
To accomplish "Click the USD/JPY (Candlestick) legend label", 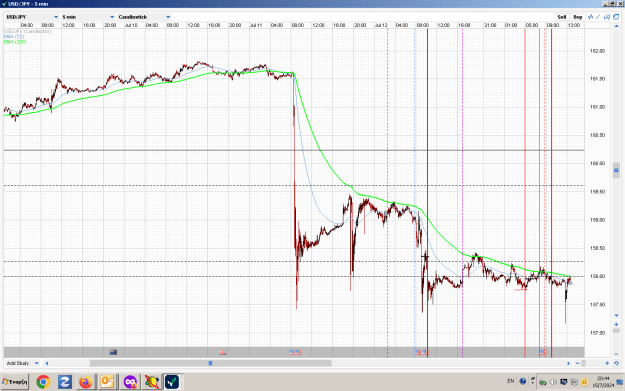I will point(28,31).
